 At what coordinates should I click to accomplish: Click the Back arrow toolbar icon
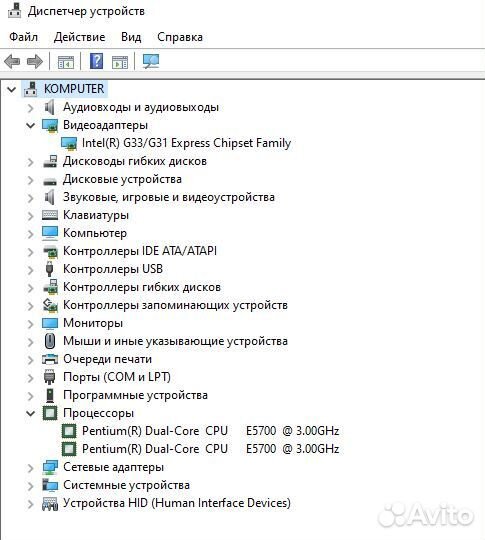pyautogui.click(x=12, y=62)
